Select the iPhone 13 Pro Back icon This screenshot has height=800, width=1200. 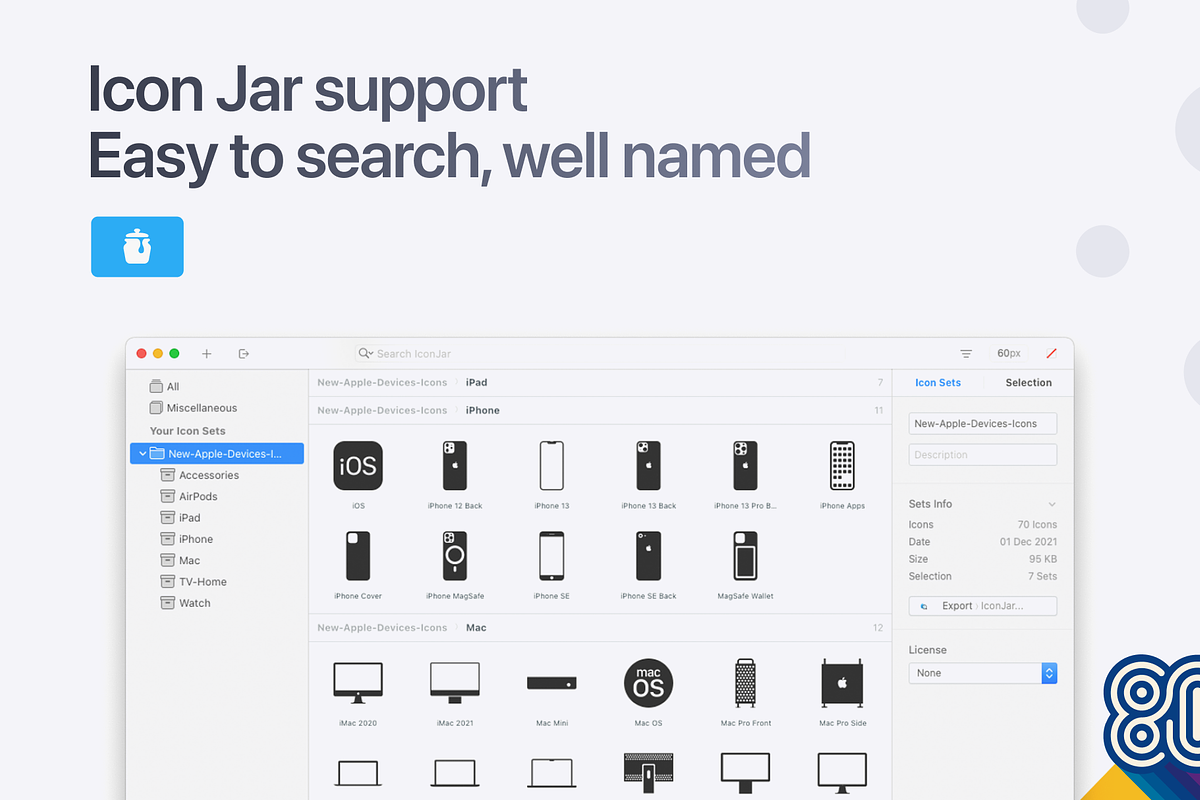745,466
